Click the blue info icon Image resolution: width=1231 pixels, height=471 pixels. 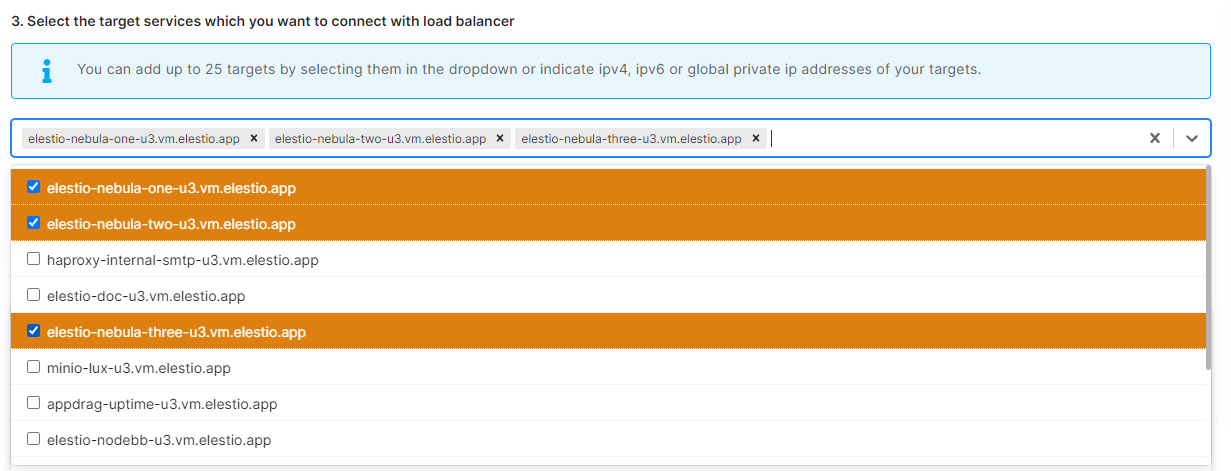coord(46,70)
